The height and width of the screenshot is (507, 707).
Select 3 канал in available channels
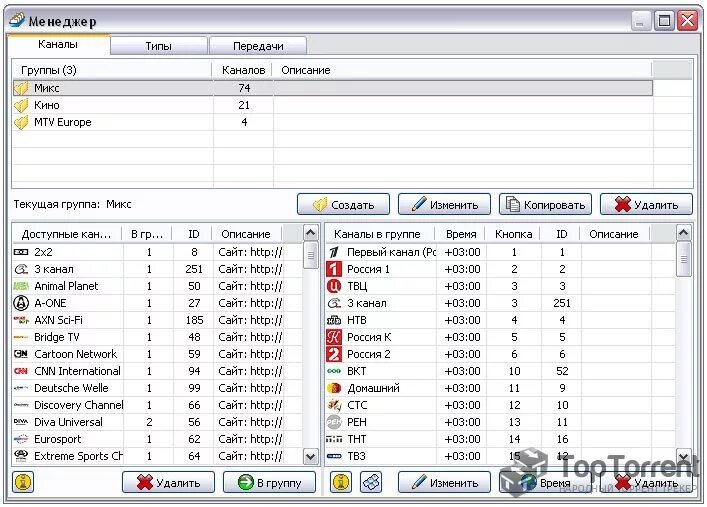157,269
